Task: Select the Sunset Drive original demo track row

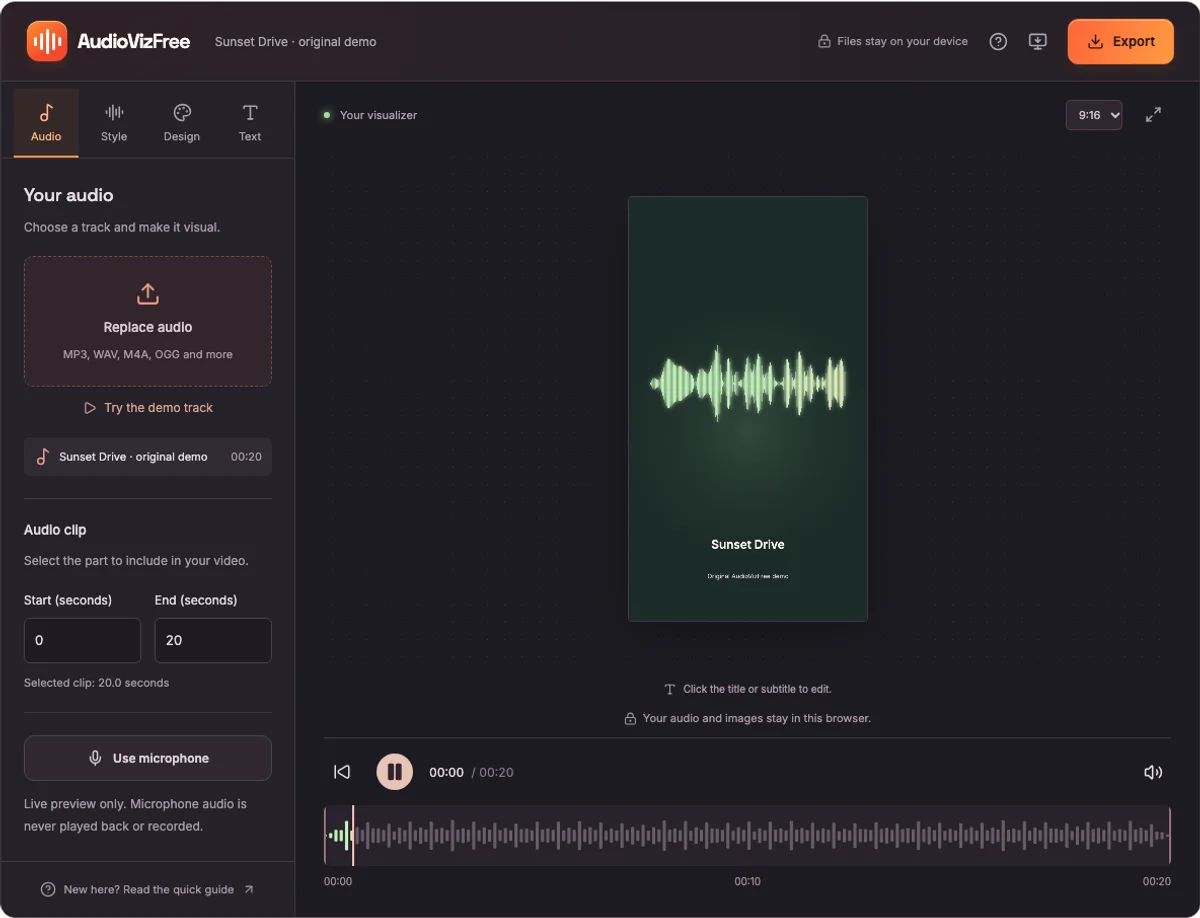Action: coord(148,456)
